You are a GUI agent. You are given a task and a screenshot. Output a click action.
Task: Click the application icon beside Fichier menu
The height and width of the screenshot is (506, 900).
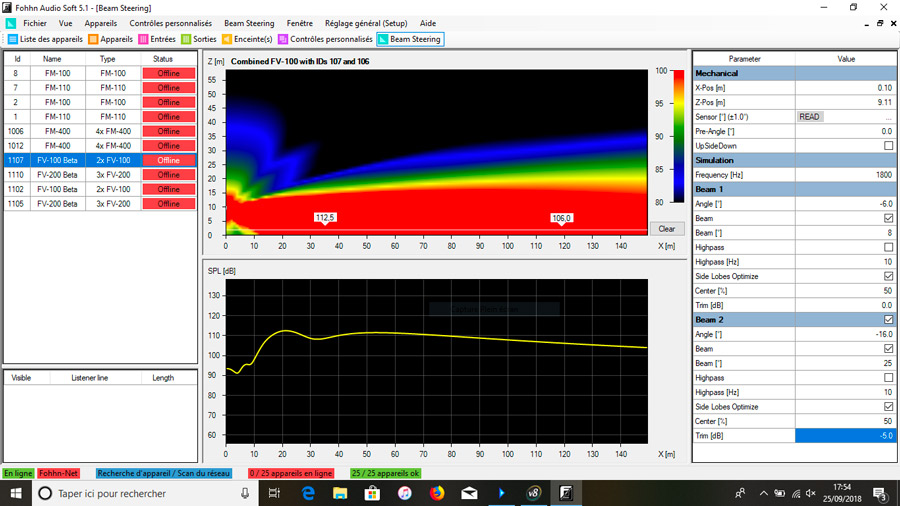pyautogui.click(x=11, y=24)
